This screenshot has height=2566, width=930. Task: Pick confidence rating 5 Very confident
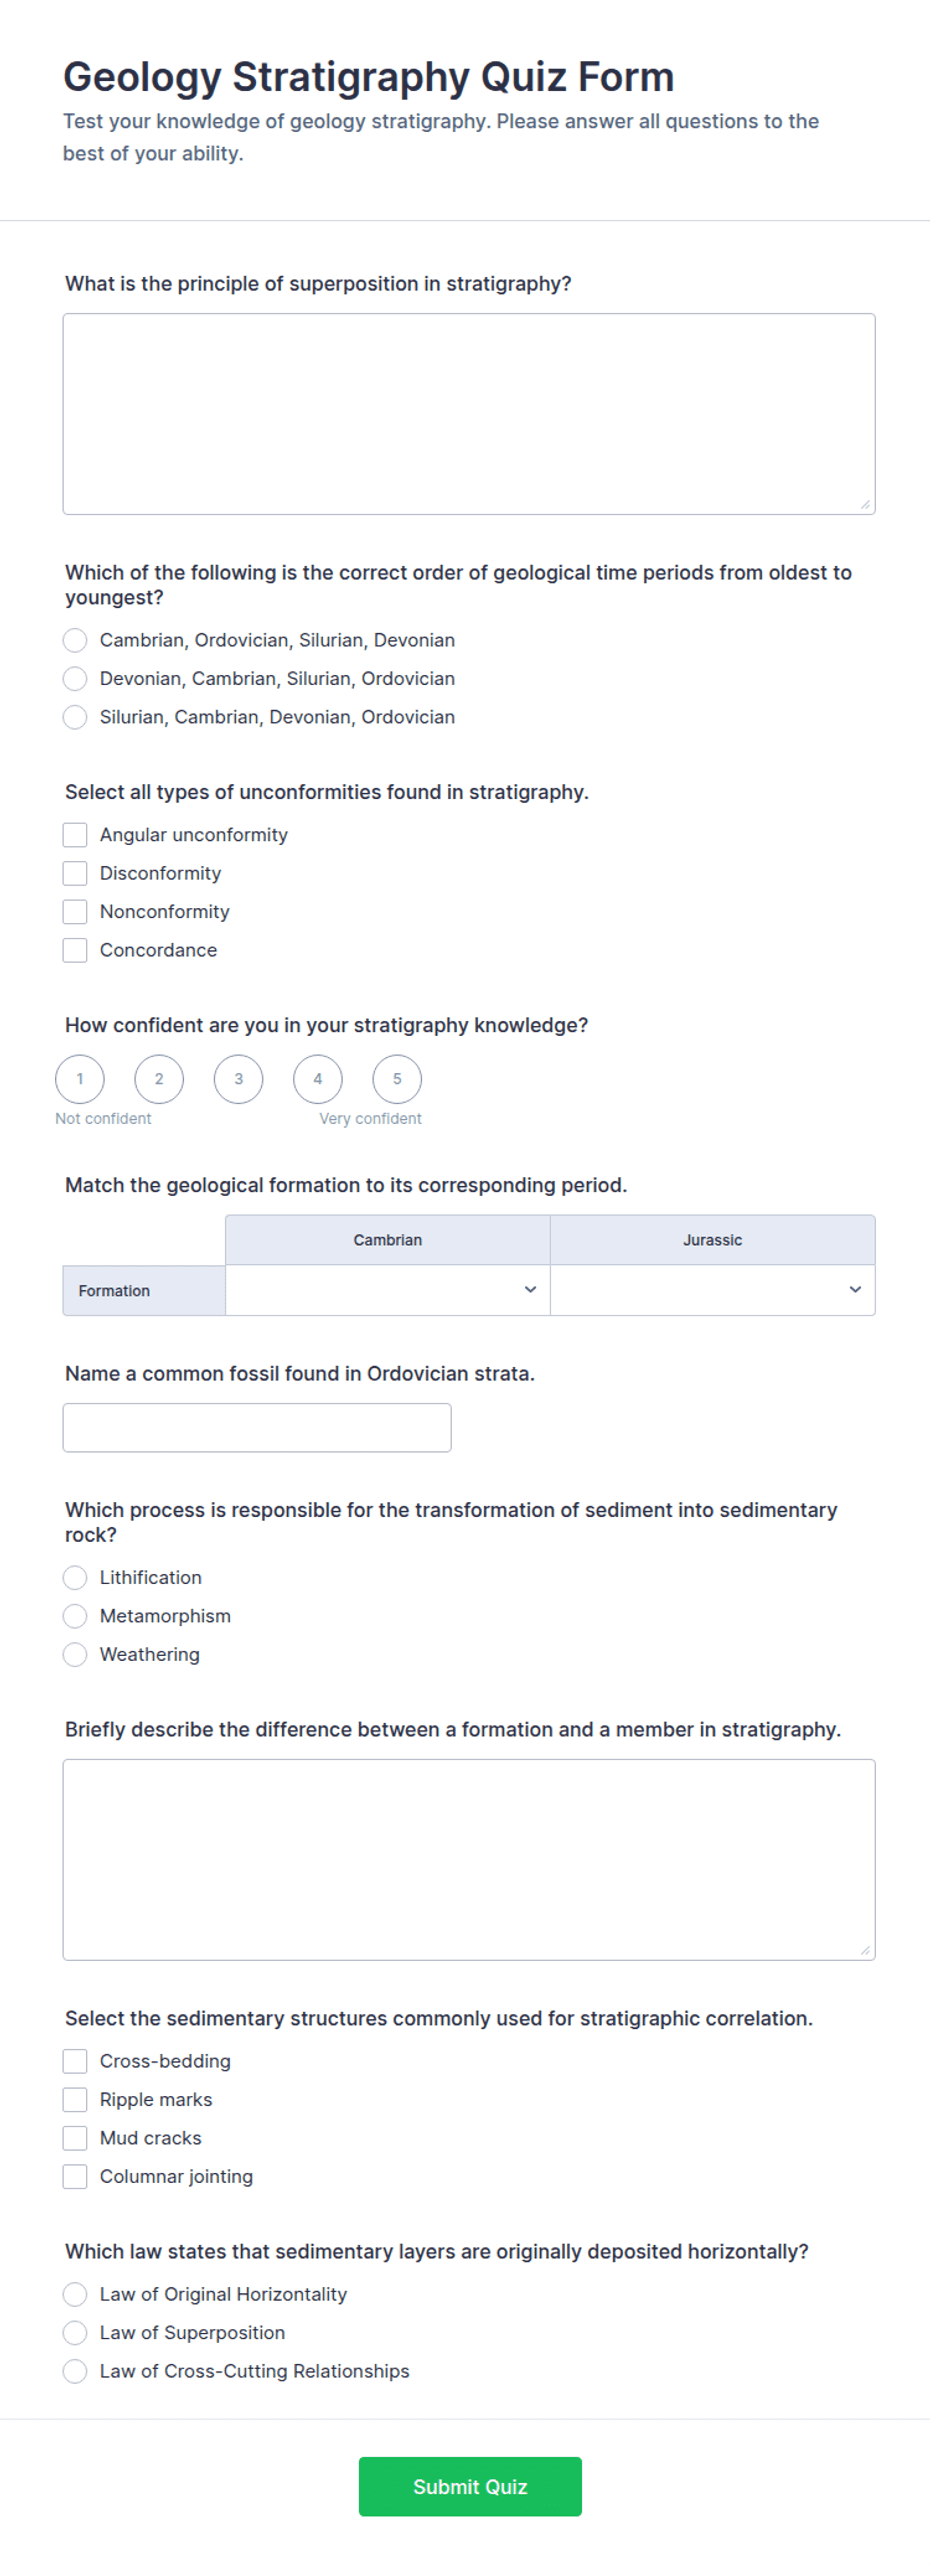coord(397,1079)
